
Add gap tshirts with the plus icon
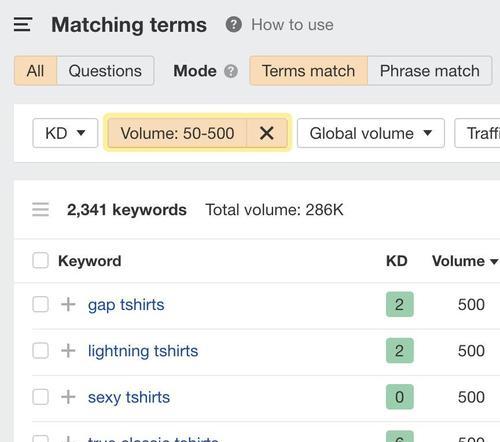[x=68, y=304]
